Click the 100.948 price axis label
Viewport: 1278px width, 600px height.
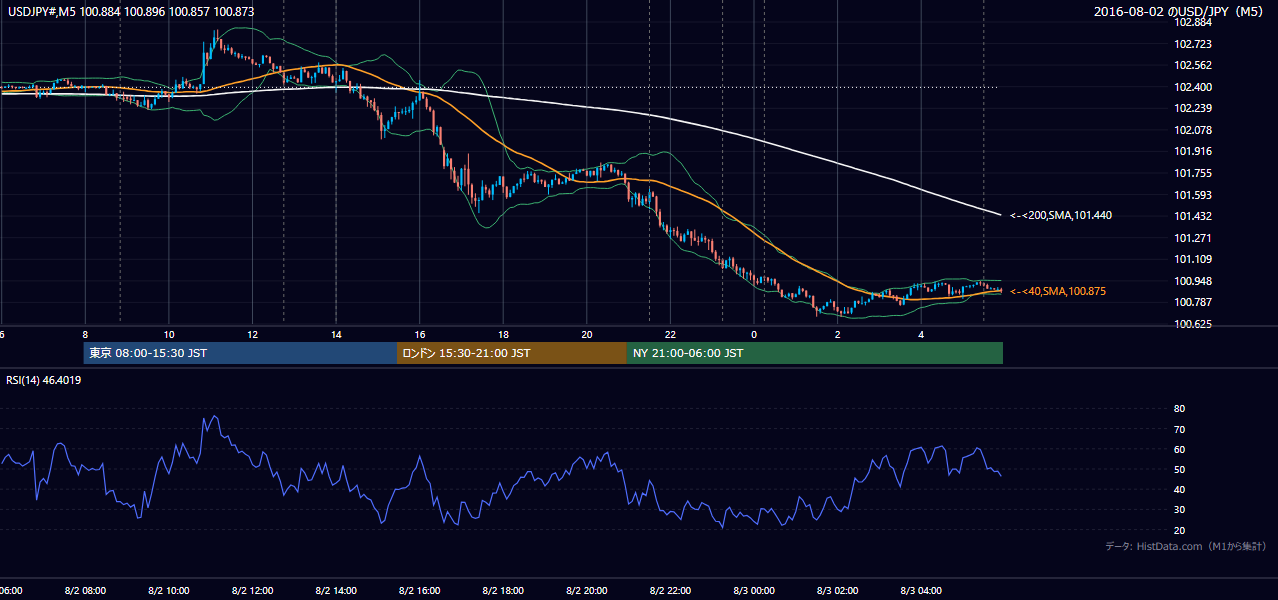[x=1193, y=281]
